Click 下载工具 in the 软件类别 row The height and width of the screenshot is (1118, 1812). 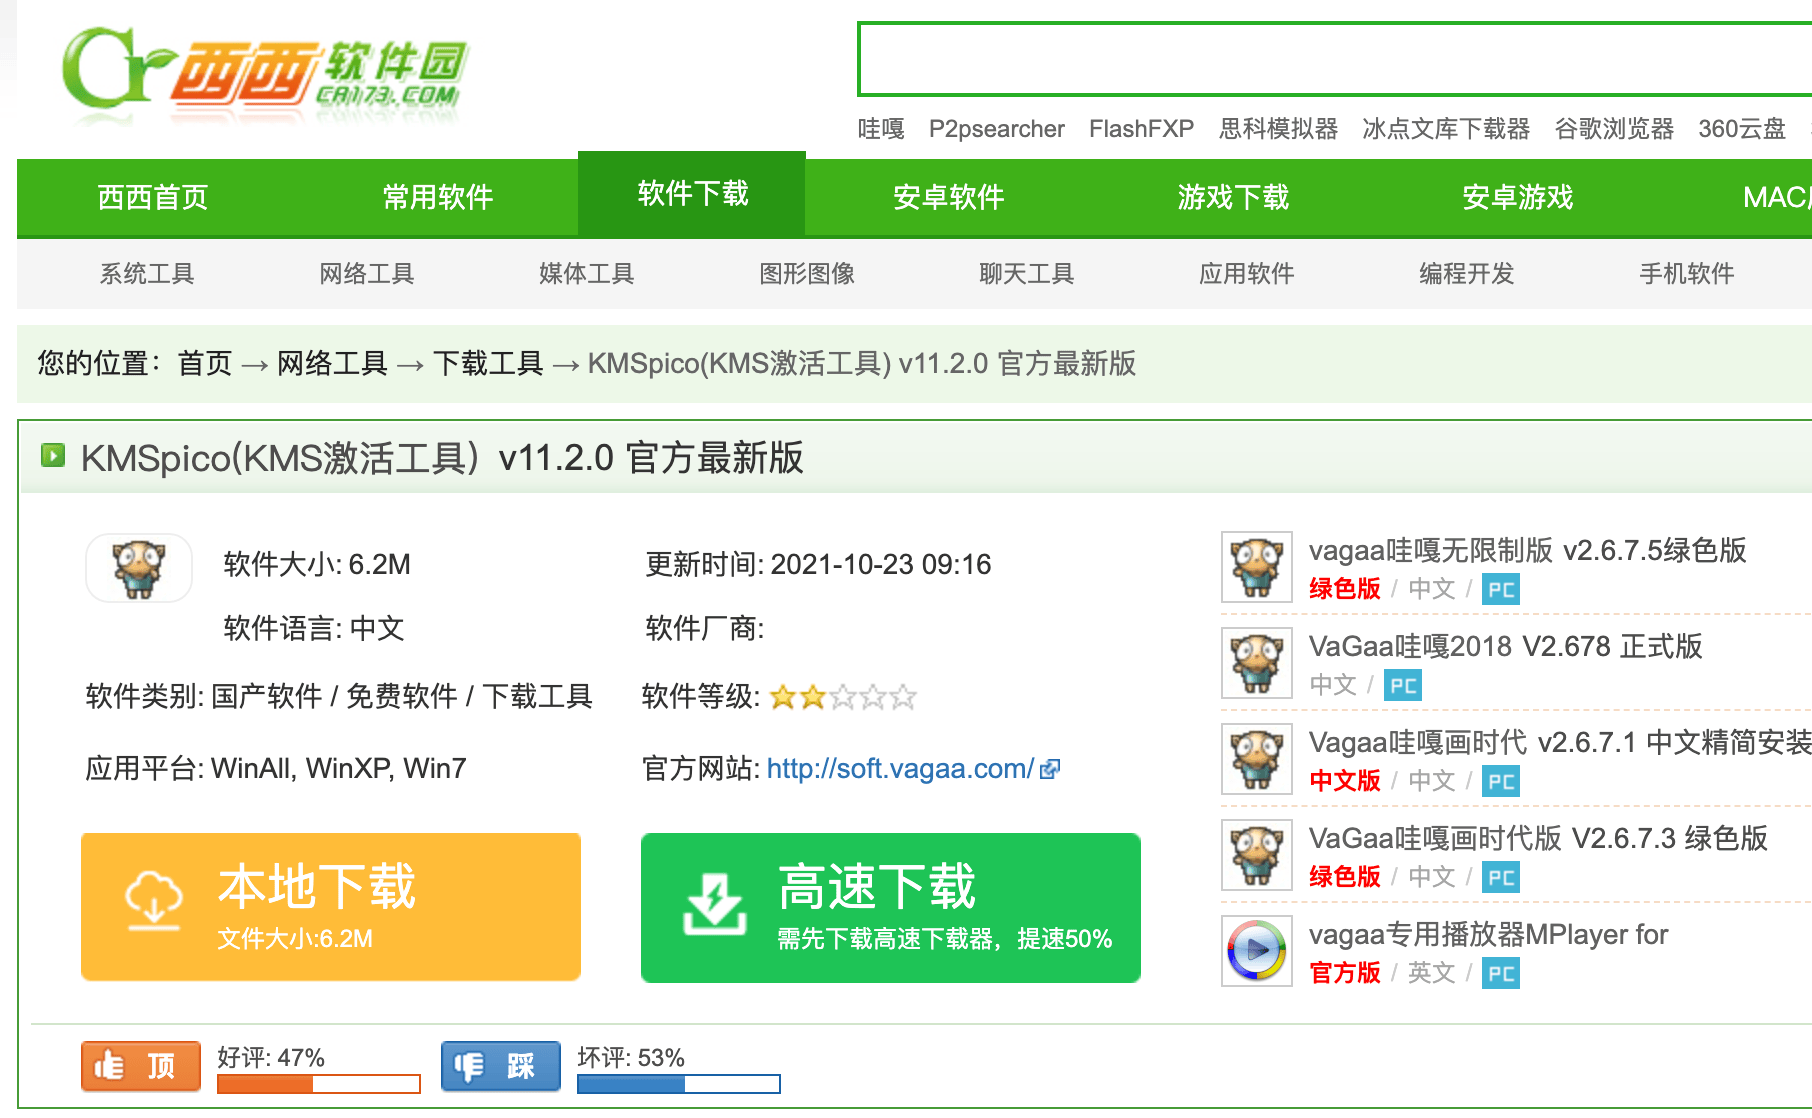(x=538, y=696)
